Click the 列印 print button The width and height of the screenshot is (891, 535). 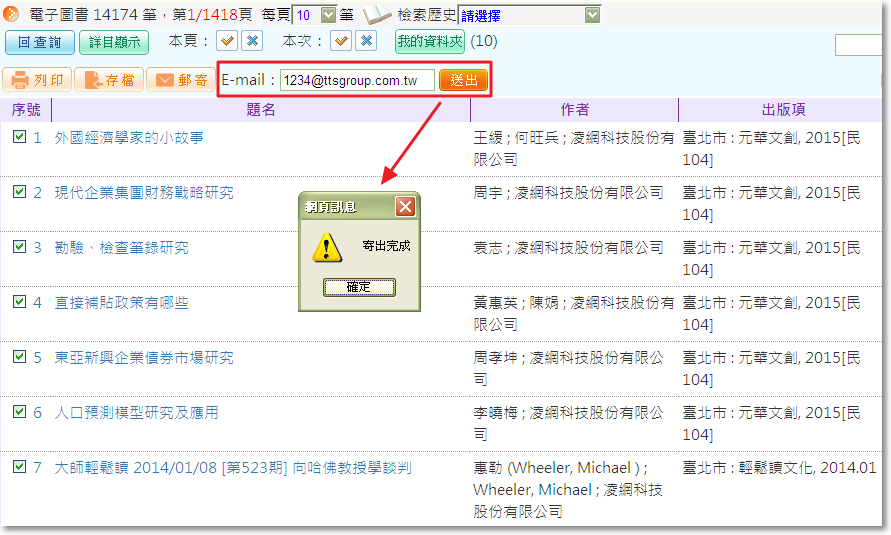tap(37, 81)
